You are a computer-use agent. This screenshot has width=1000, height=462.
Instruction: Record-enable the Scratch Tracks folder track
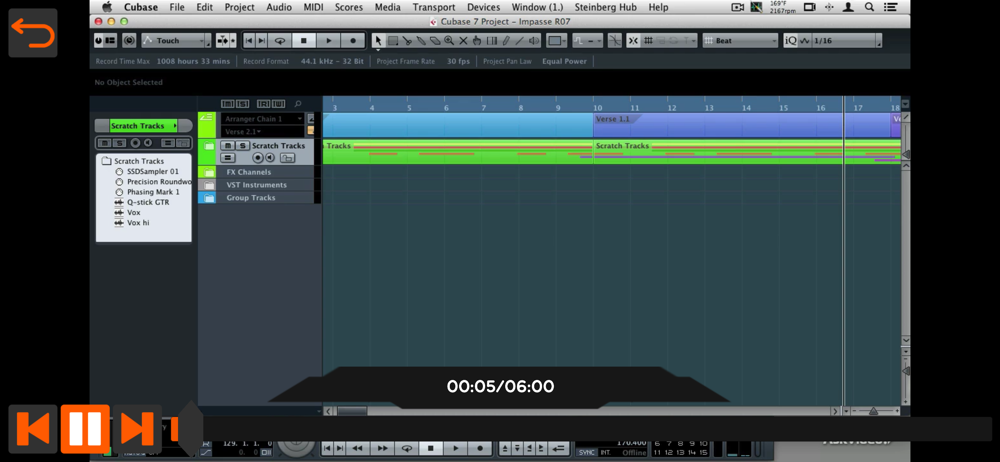[258, 158]
